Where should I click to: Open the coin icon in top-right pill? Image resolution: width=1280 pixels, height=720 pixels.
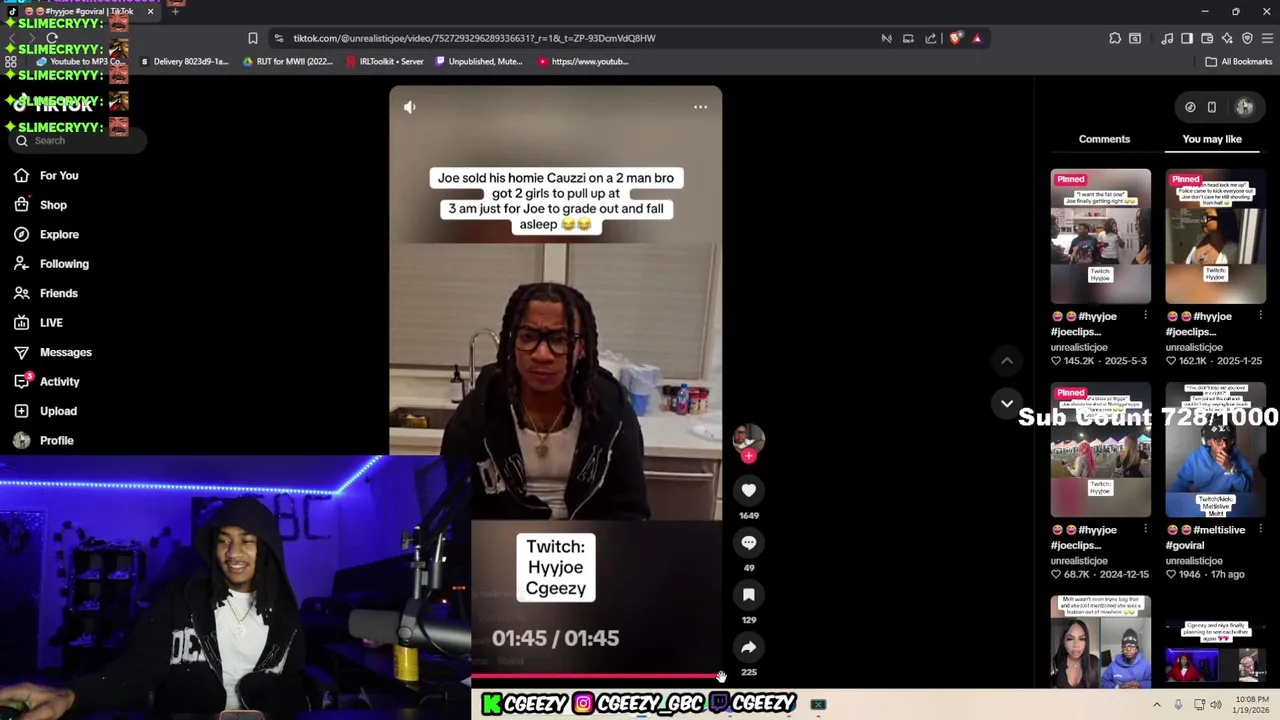(x=1190, y=107)
